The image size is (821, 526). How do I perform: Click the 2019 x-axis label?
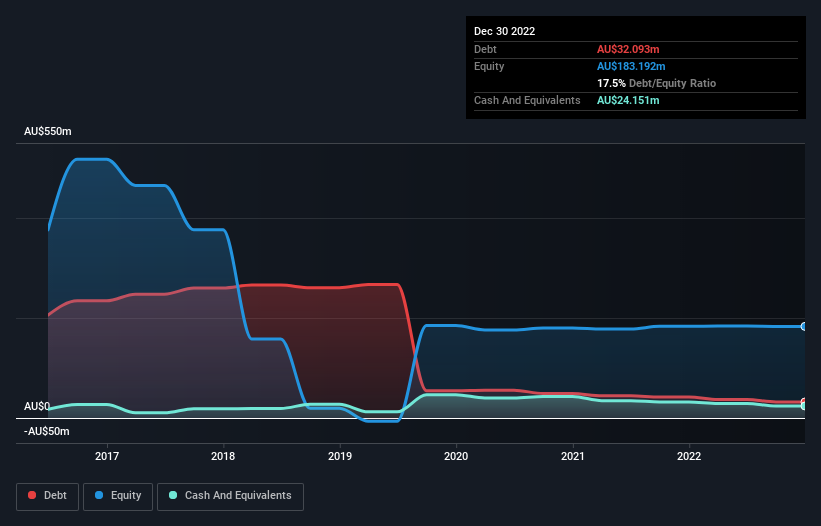[340, 456]
